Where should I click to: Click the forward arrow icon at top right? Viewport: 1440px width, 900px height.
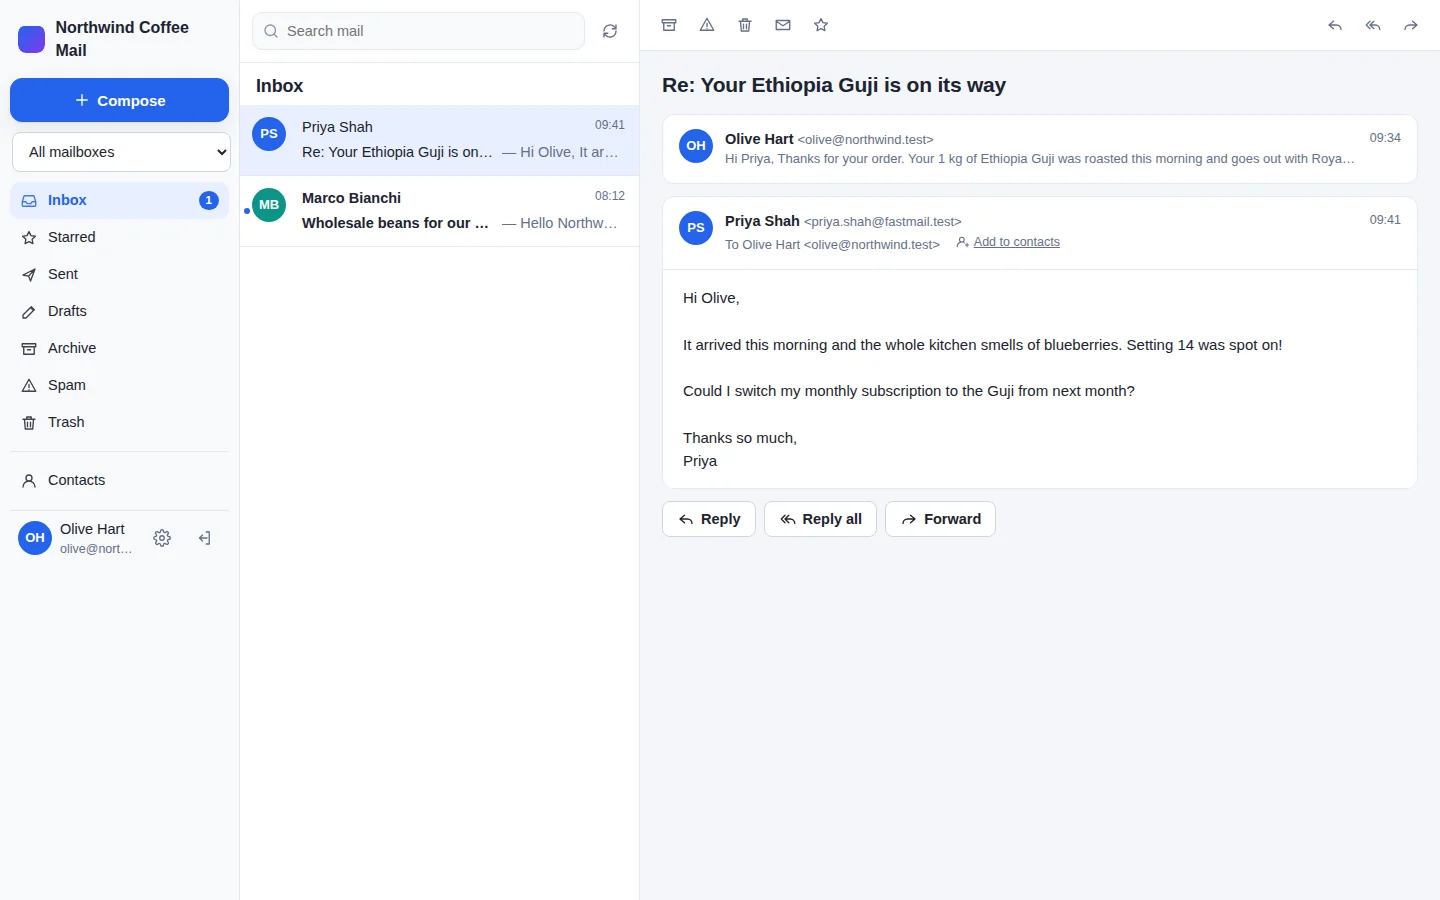(x=1411, y=25)
